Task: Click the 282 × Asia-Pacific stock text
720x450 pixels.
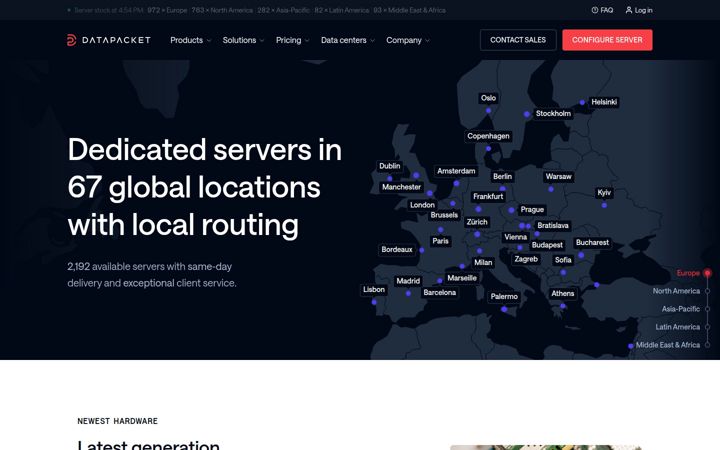Action: (283, 10)
